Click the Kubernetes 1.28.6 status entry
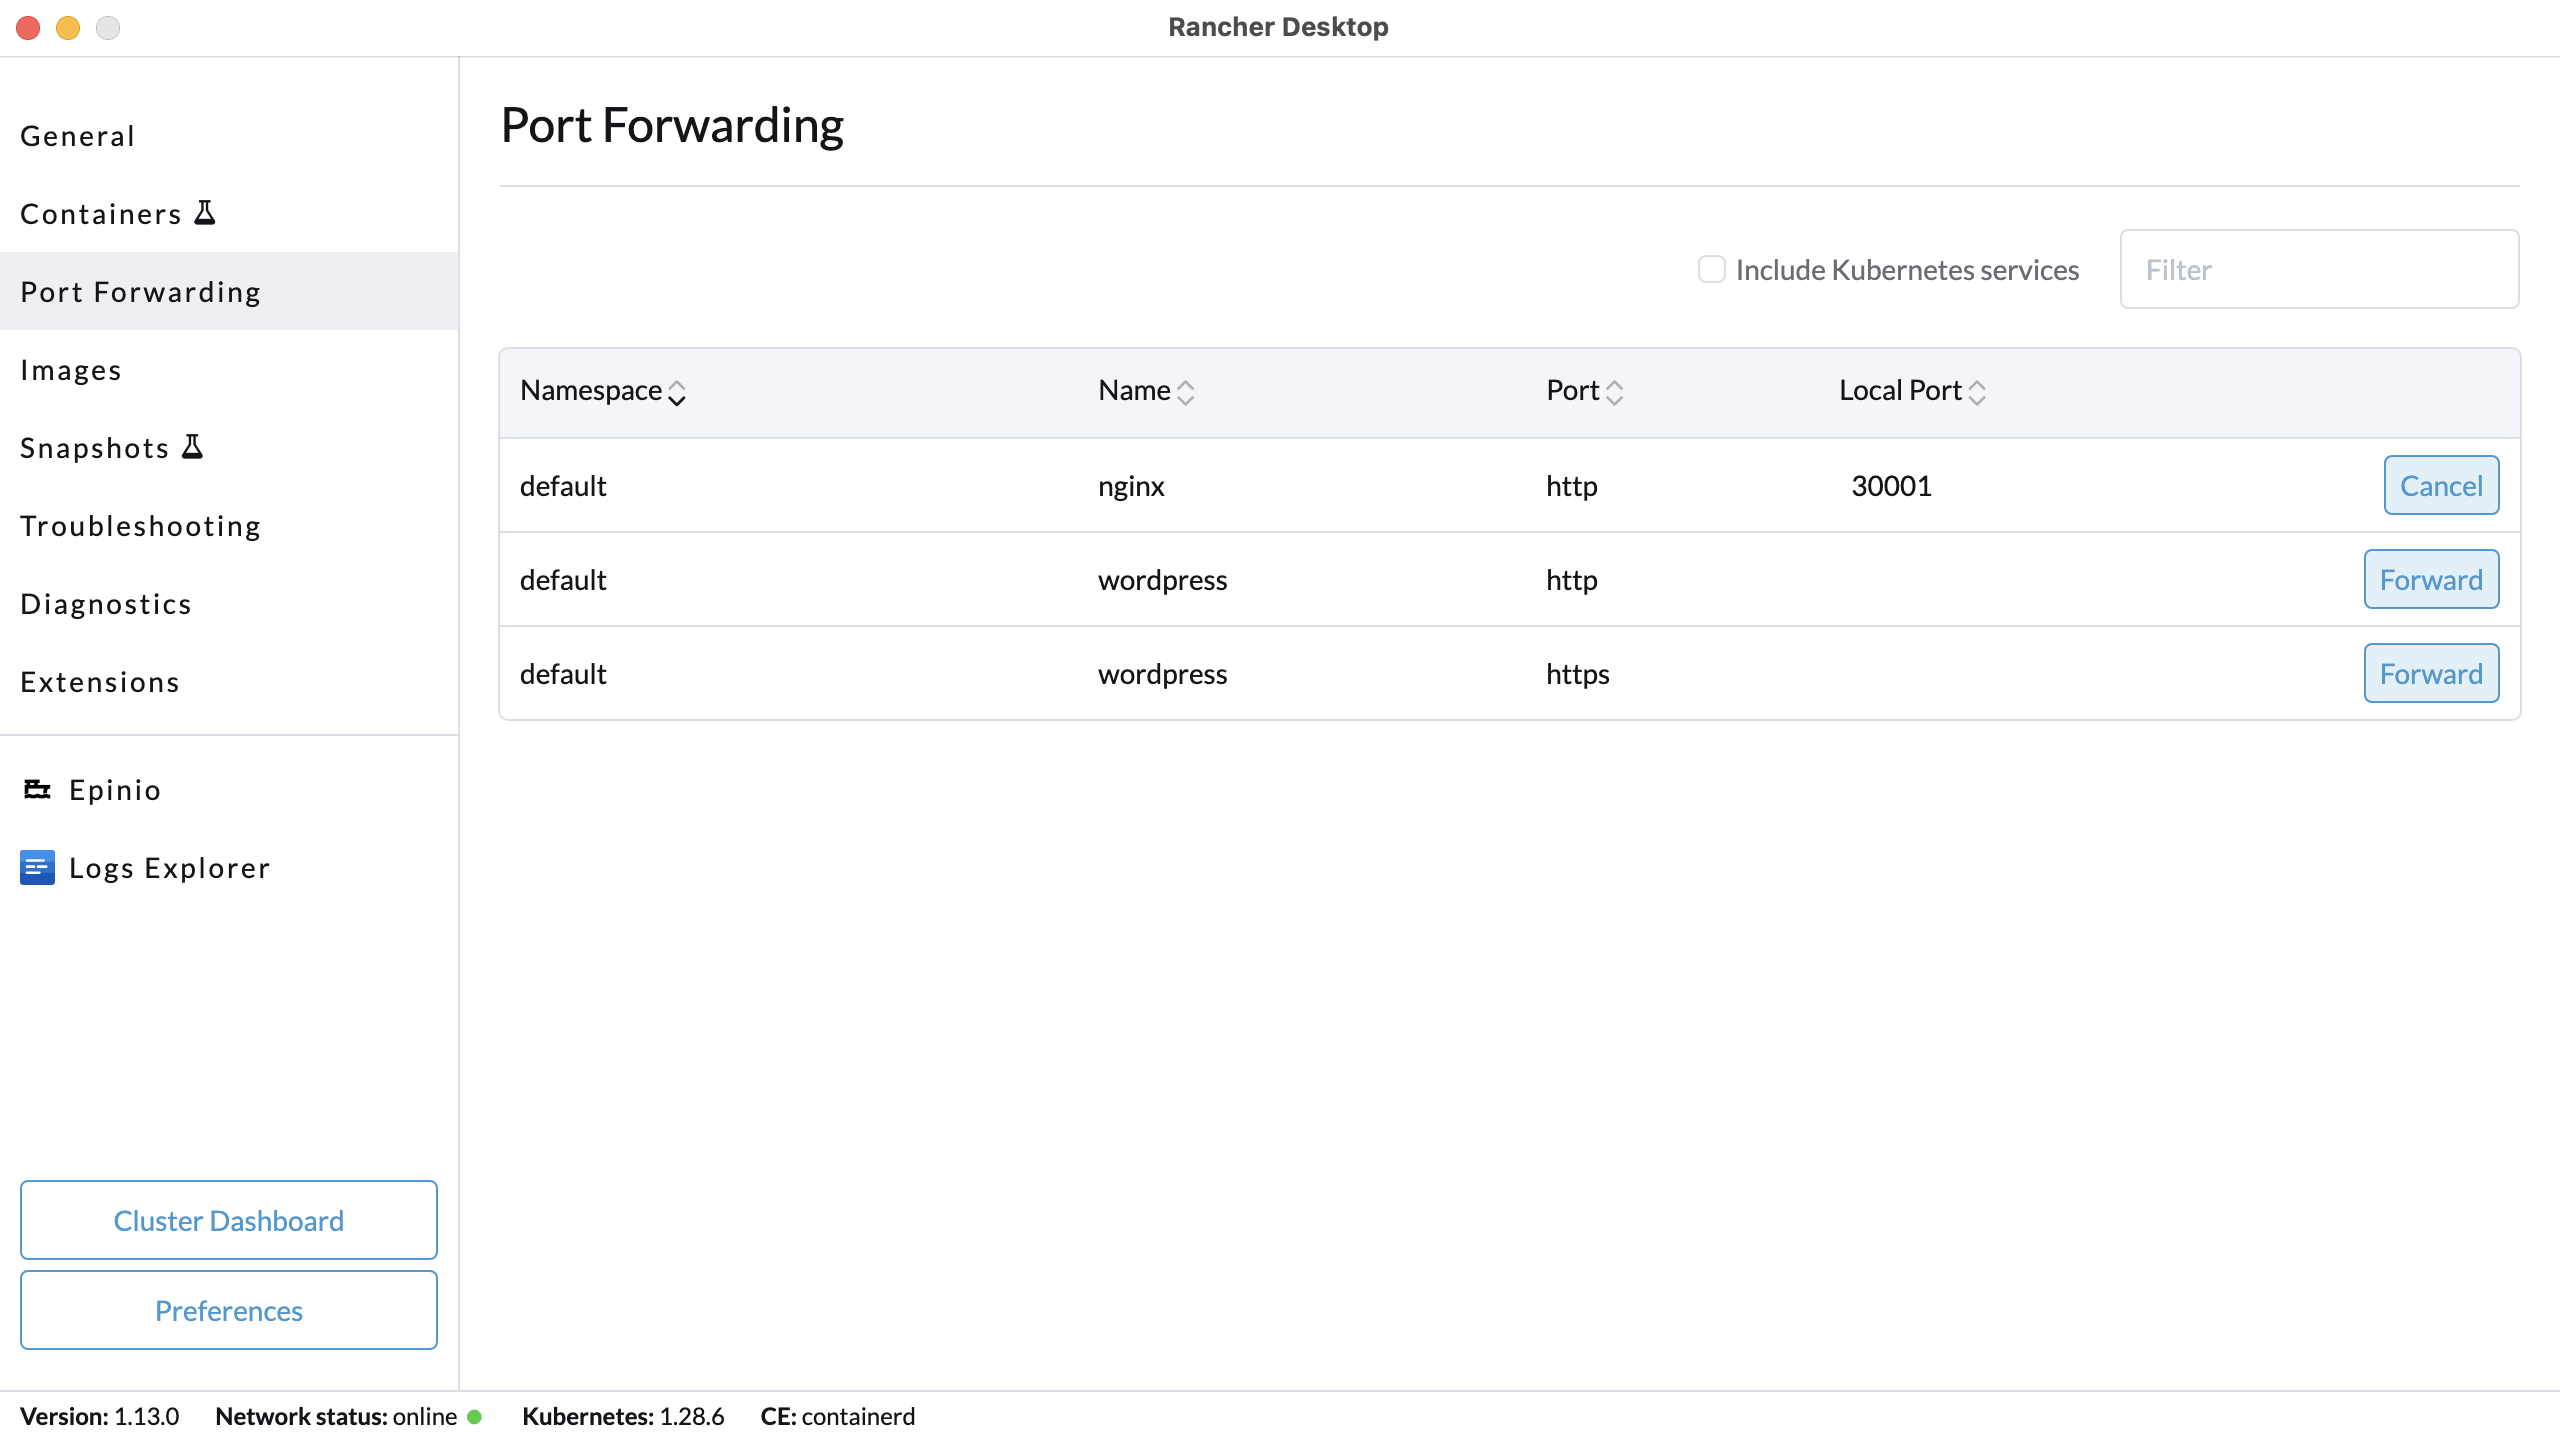 623,1416
